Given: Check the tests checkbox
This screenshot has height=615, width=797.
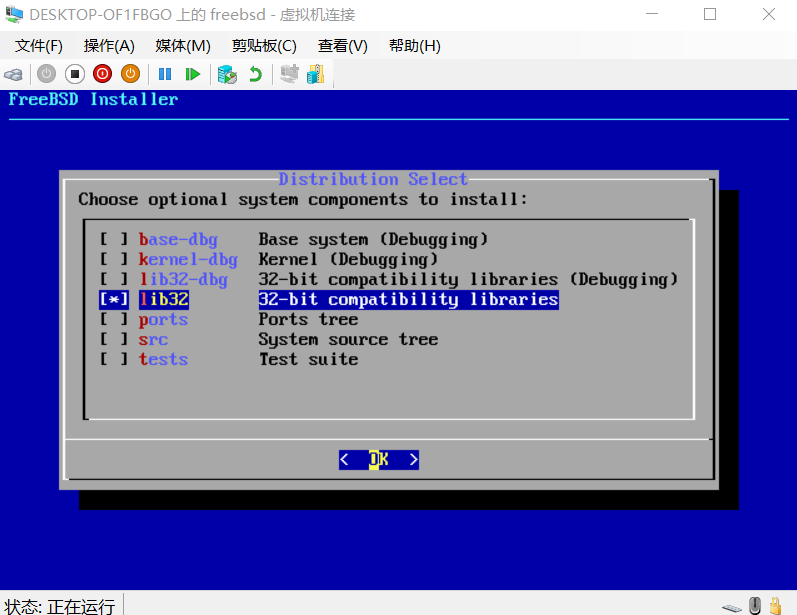Looking at the screenshot, I should 114,359.
